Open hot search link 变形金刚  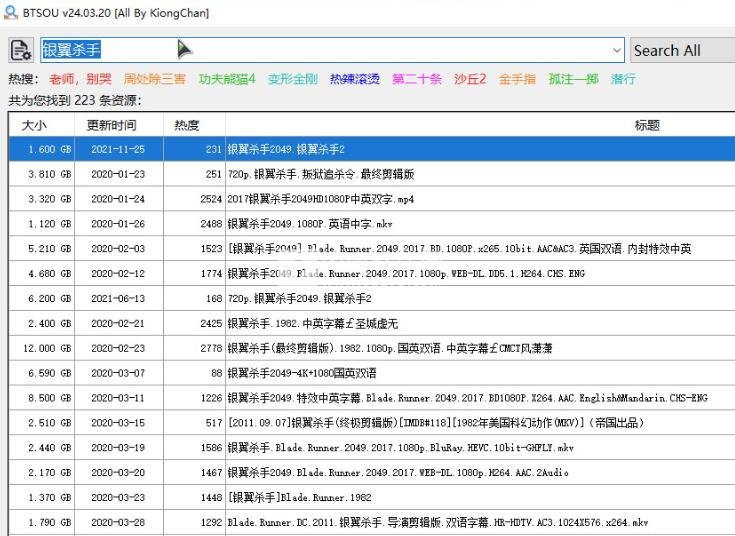(x=293, y=79)
